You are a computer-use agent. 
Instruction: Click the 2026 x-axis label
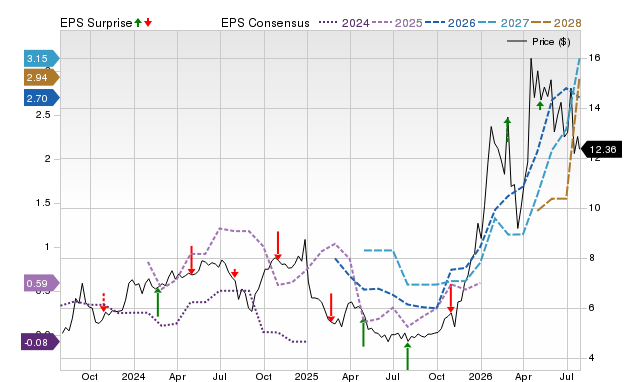[480, 376]
